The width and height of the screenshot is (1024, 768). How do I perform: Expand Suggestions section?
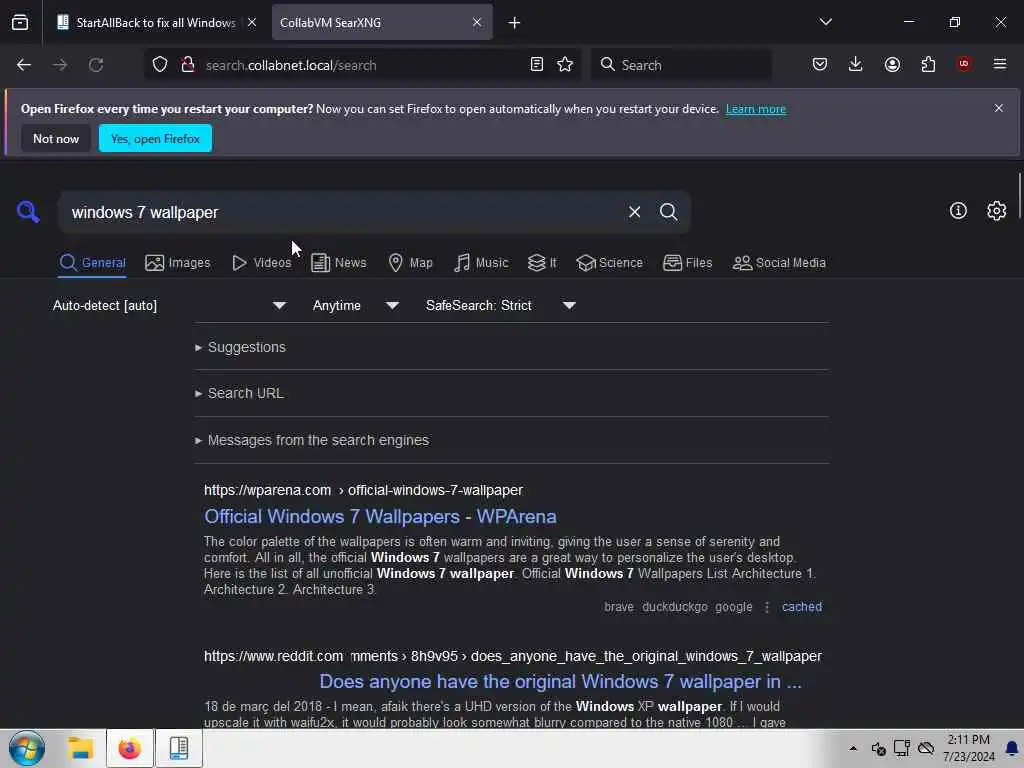pyautogui.click(x=240, y=347)
